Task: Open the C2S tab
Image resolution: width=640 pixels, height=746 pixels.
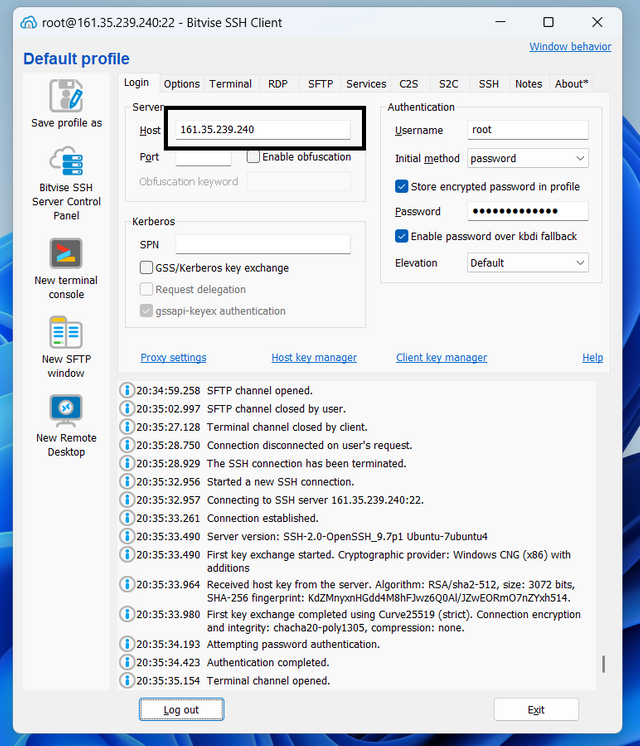Action: [x=409, y=84]
